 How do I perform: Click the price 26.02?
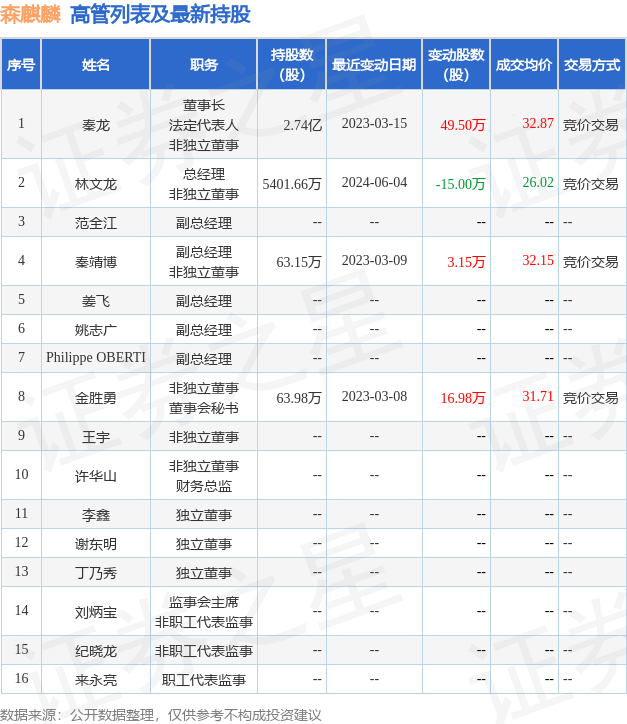[x=537, y=182]
